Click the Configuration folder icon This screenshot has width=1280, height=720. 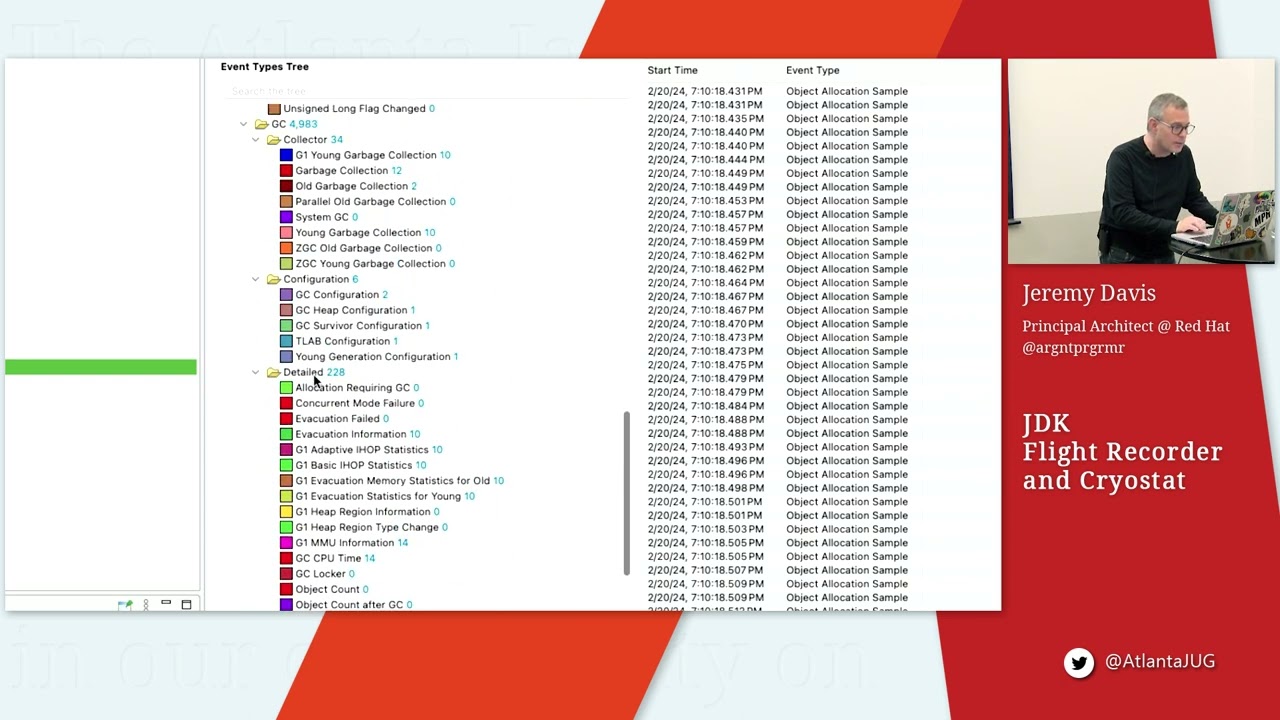coord(273,279)
